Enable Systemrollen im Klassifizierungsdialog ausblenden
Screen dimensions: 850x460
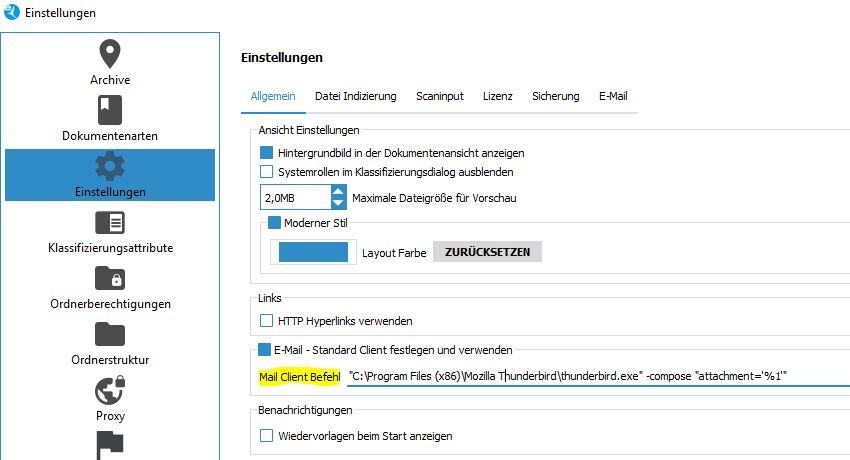click(x=267, y=172)
